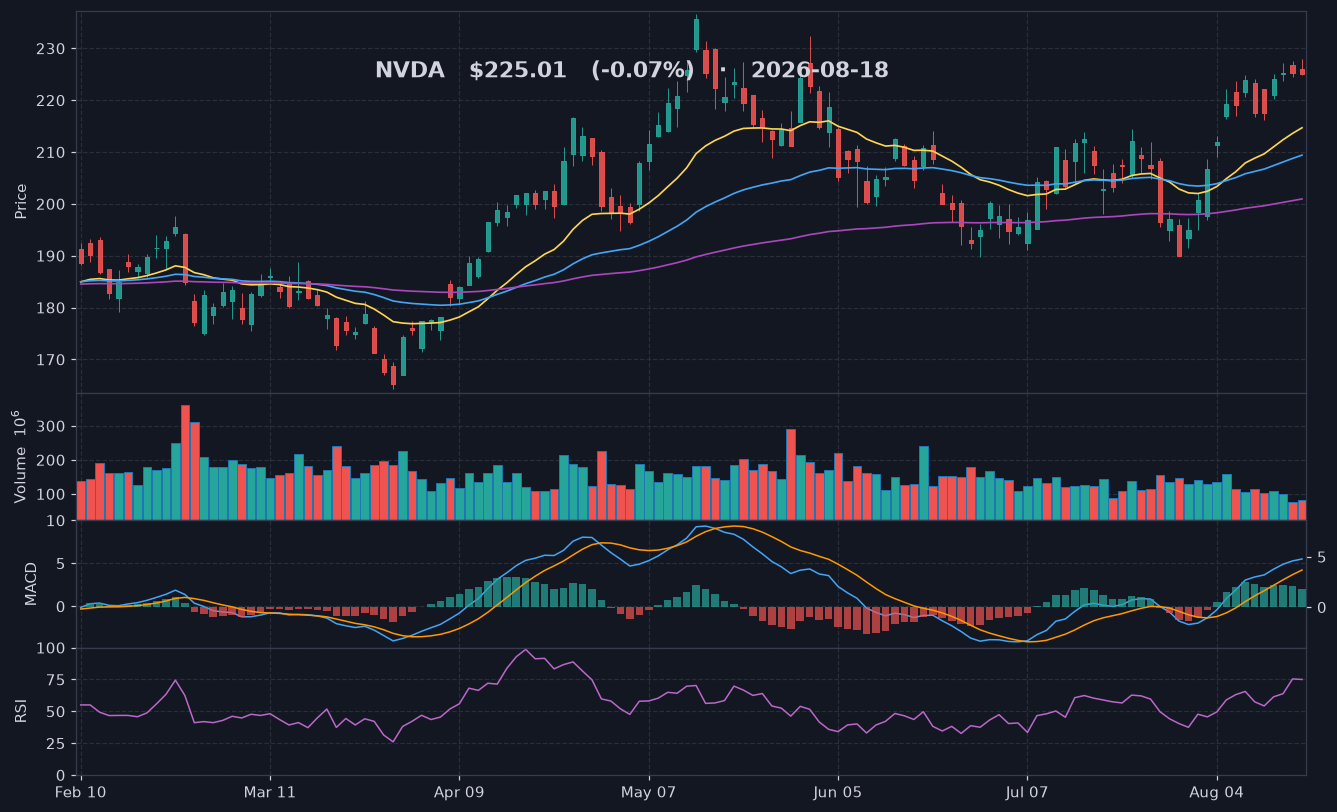This screenshot has width=1337, height=812.
Task: Click the 2026-08-18 date in title
Action: point(820,70)
